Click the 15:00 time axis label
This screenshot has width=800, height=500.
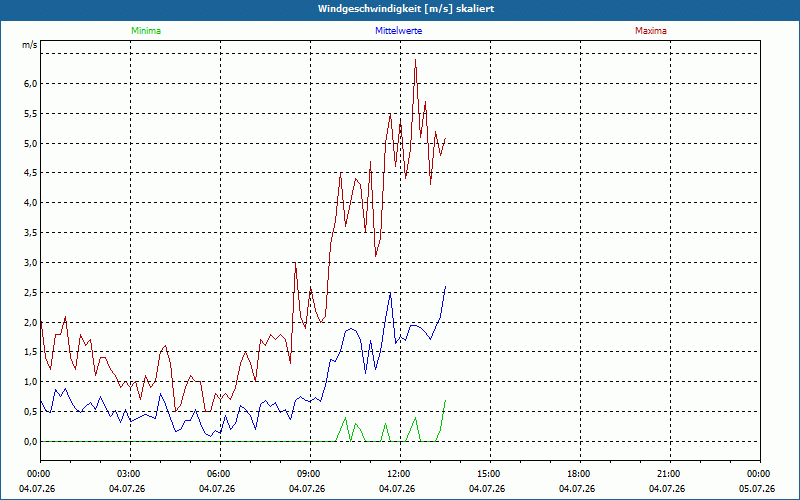[x=490, y=474]
